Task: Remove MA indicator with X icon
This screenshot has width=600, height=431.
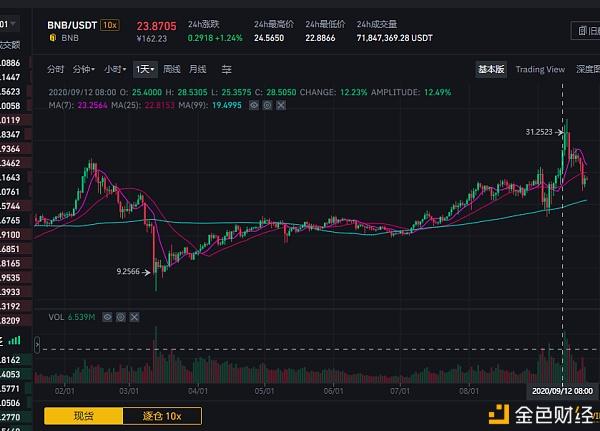Action: [281, 105]
